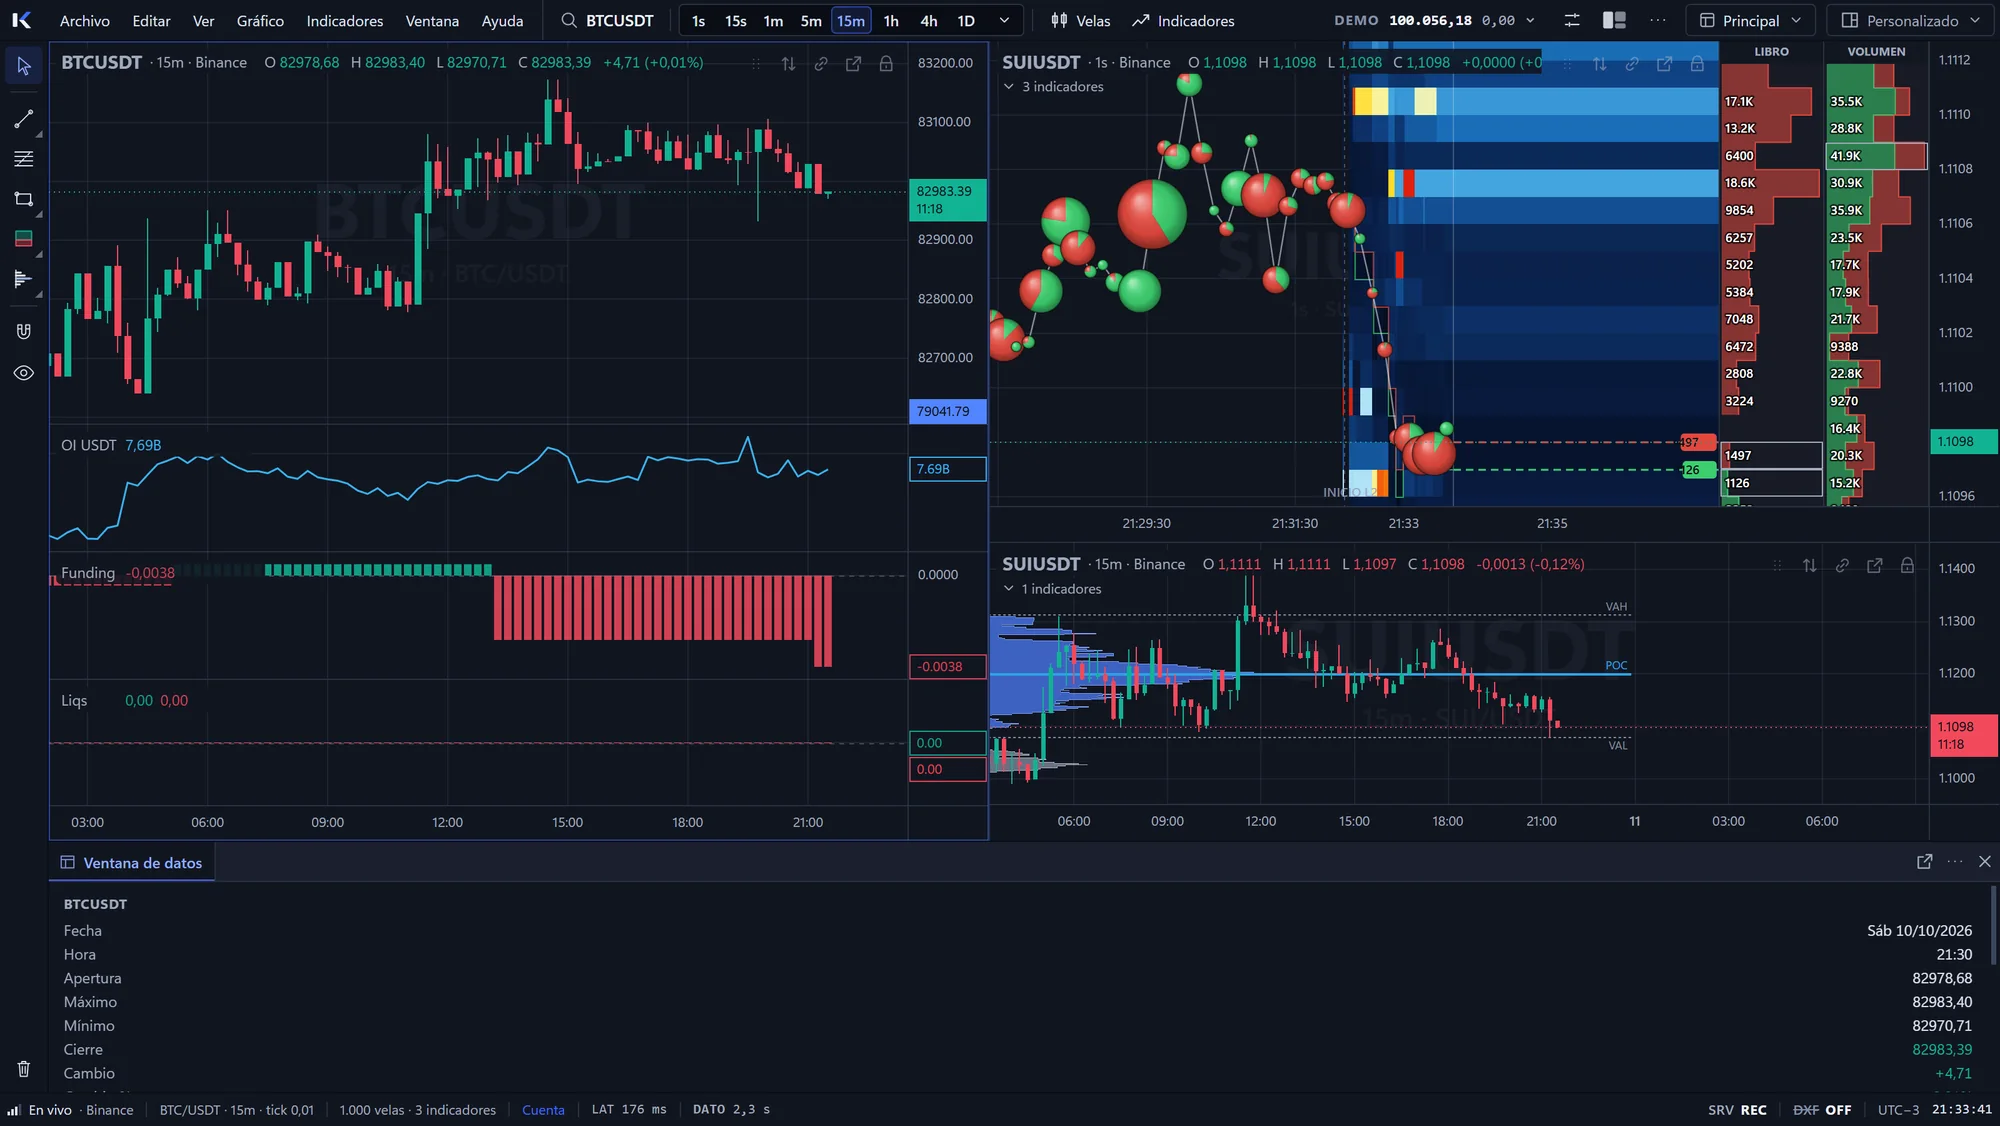Click the app logo icon
Viewport: 2000px width, 1126px height.
pyautogui.click(x=22, y=20)
